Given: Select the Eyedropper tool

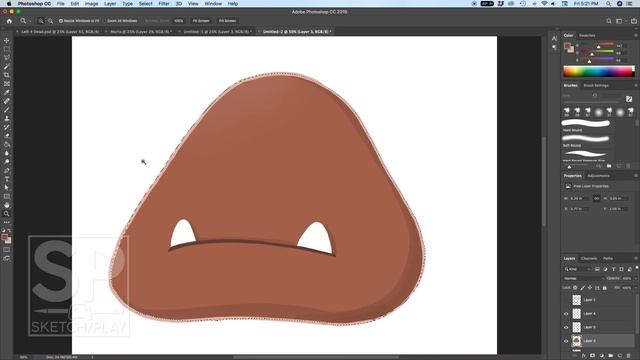Looking at the screenshot, I should coord(7,92).
